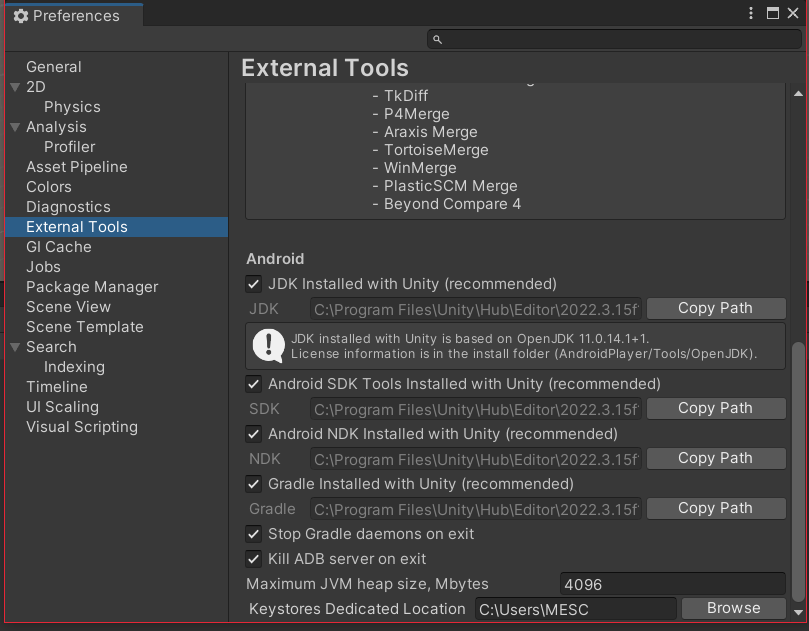Toggle Kill ADB server on exit
This screenshot has width=809, height=631.
pos(254,559)
